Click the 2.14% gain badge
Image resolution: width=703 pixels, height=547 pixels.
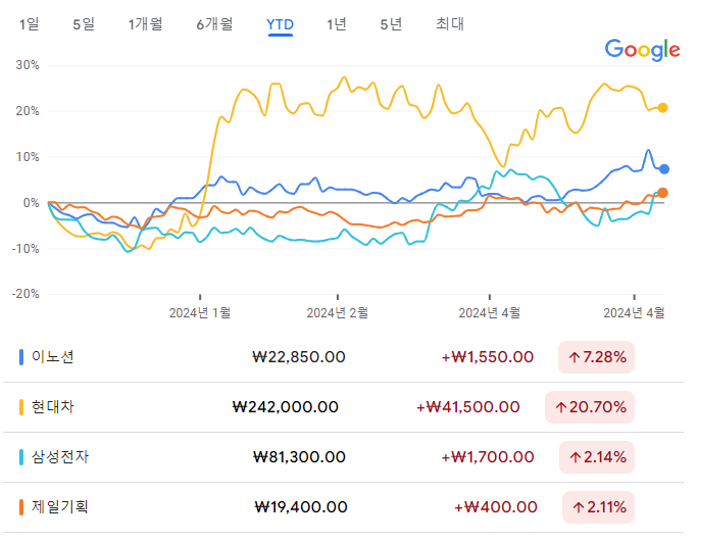point(597,457)
